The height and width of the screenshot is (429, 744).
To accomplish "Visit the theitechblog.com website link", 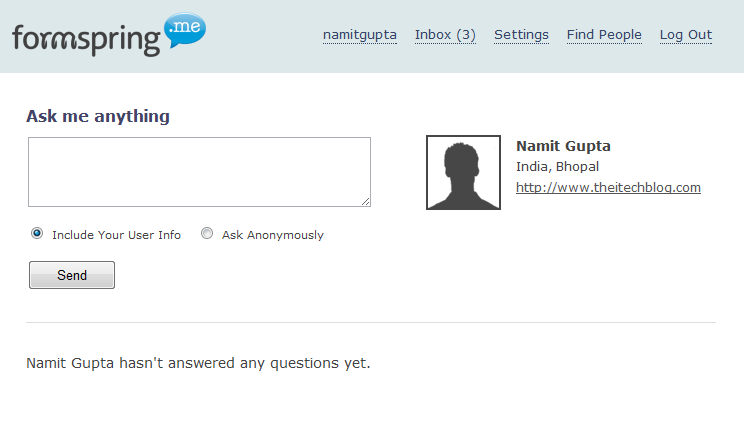I will [608, 187].
